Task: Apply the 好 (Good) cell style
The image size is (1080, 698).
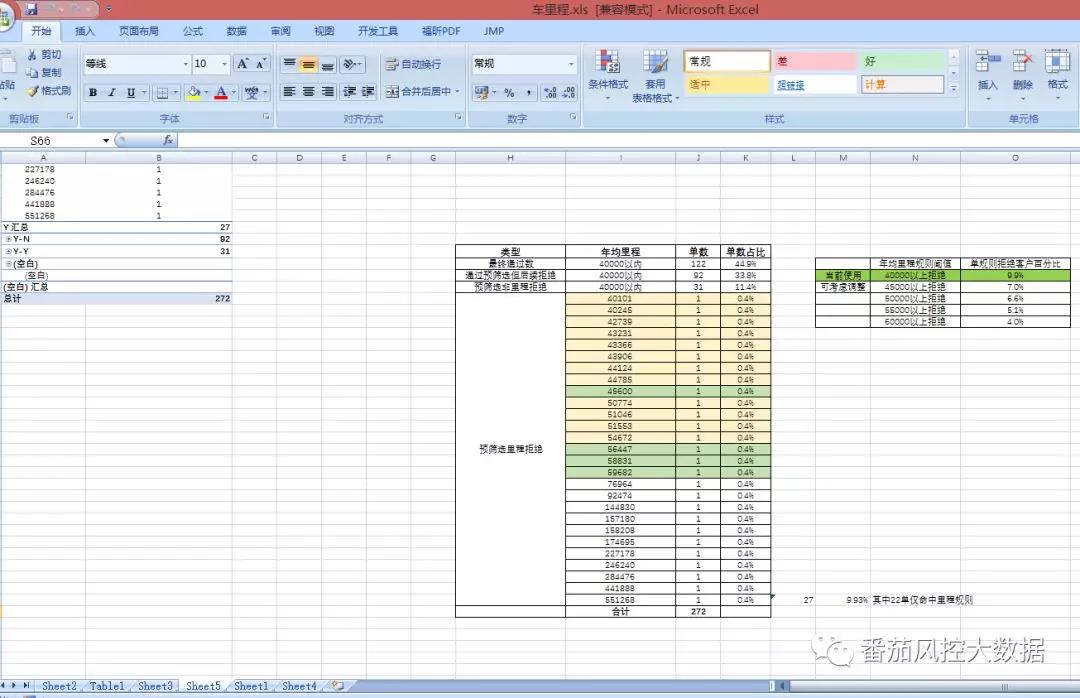Action: (x=903, y=61)
